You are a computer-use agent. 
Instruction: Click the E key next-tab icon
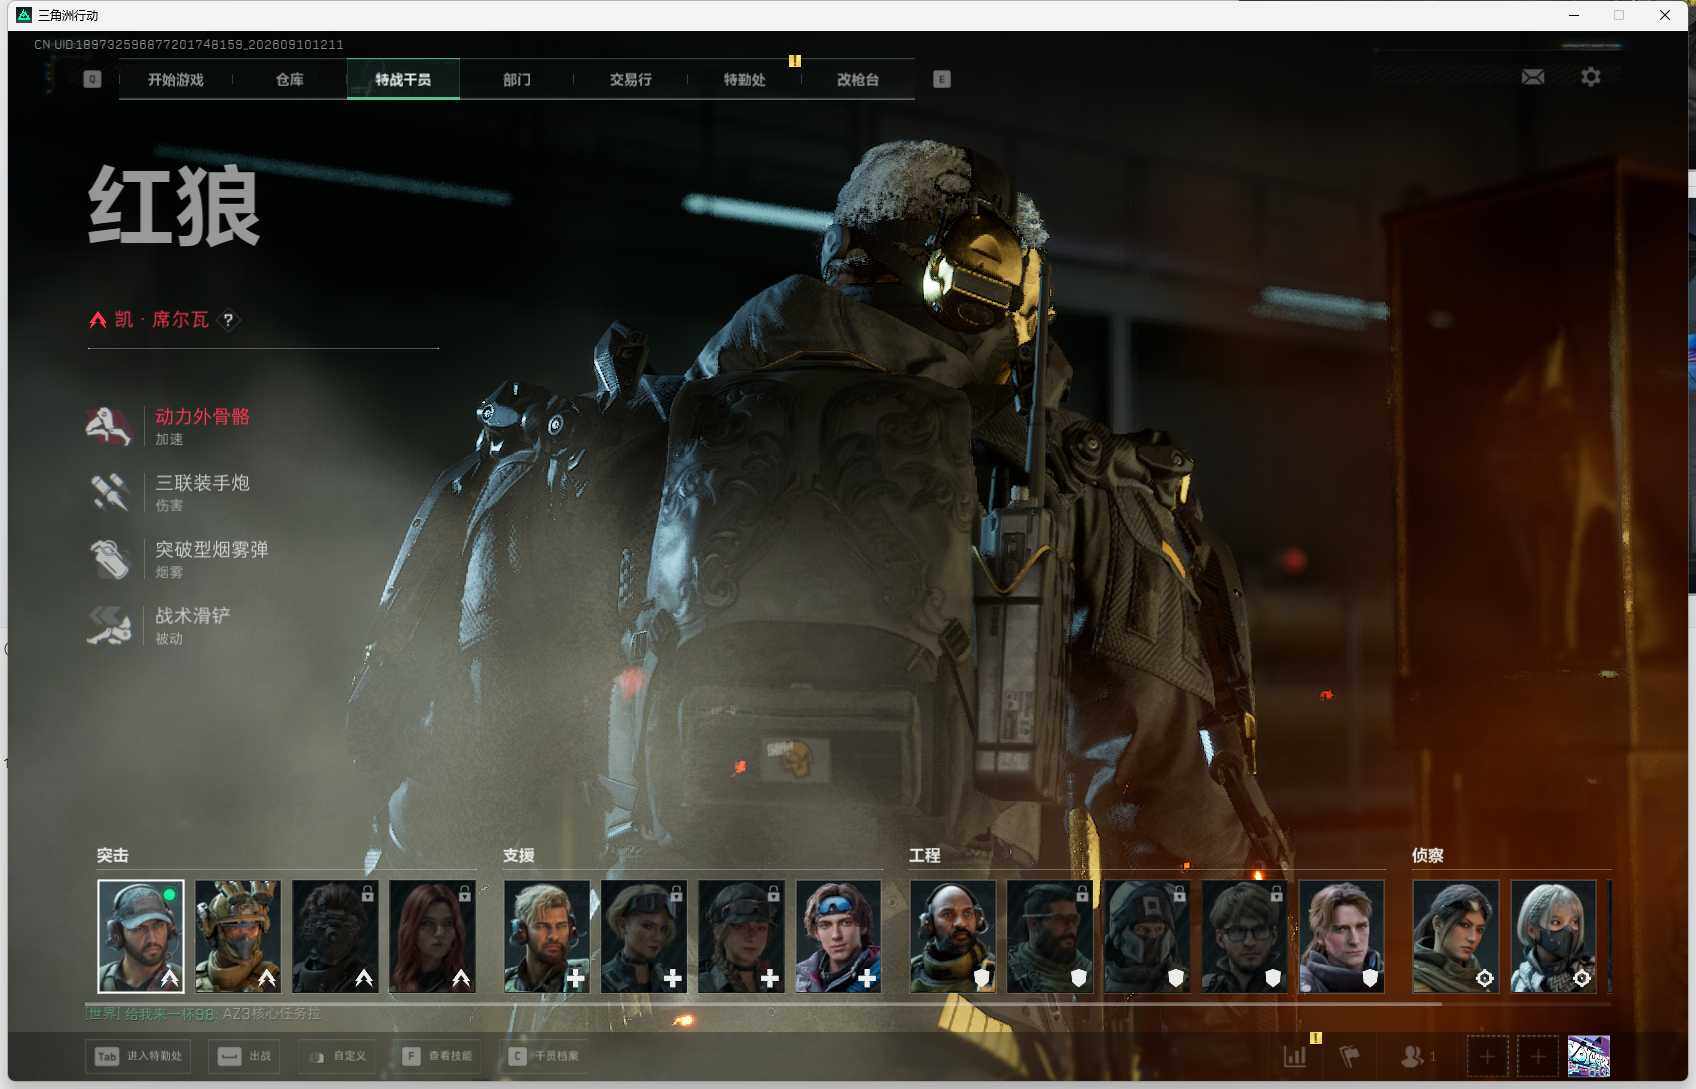[x=941, y=79]
